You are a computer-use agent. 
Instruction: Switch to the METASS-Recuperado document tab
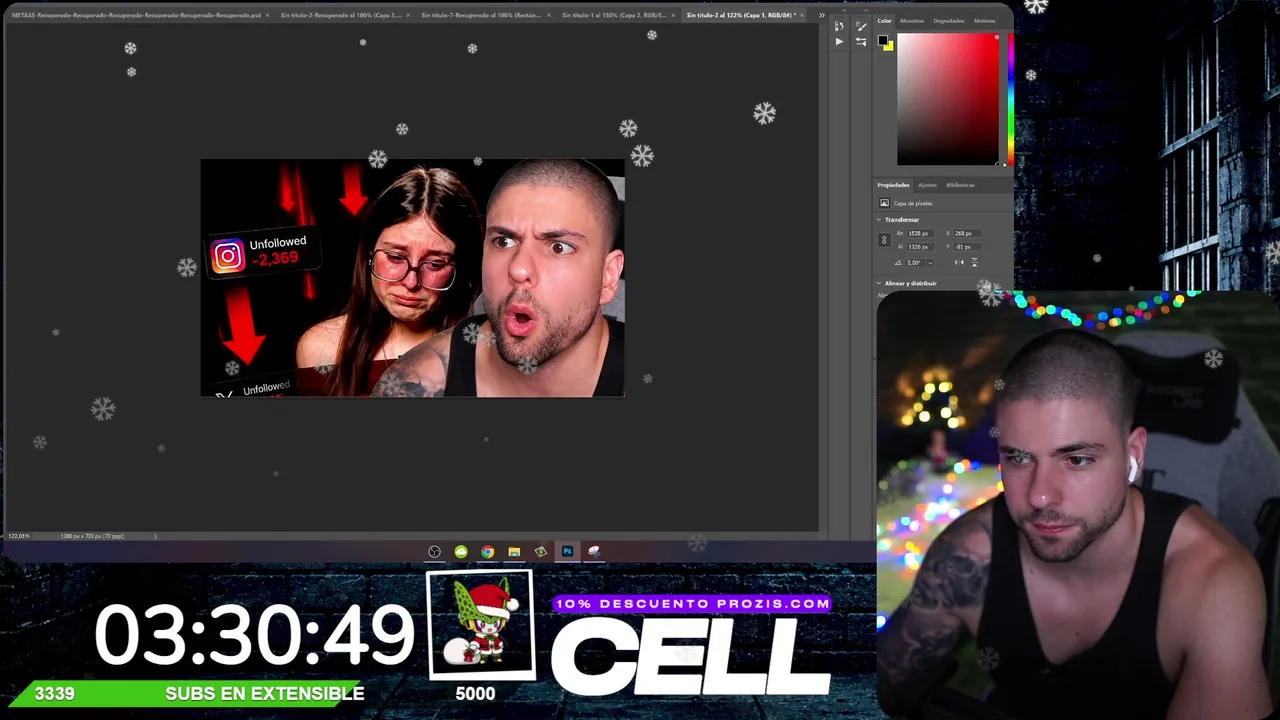pyautogui.click(x=136, y=15)
